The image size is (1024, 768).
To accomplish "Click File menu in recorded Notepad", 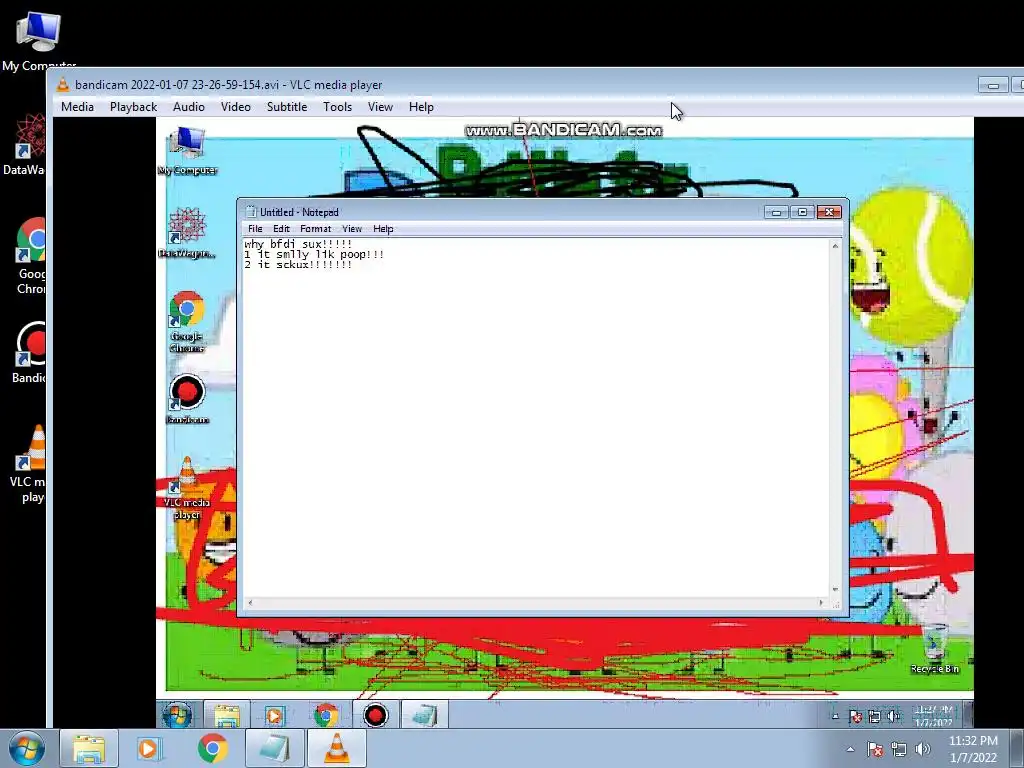I will [255, 229].
